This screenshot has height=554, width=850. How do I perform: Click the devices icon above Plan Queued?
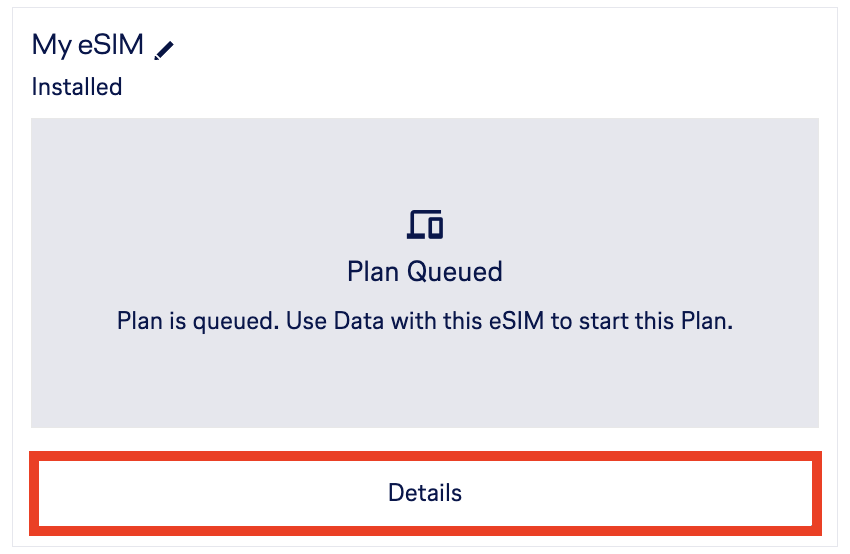click(425, 224)
